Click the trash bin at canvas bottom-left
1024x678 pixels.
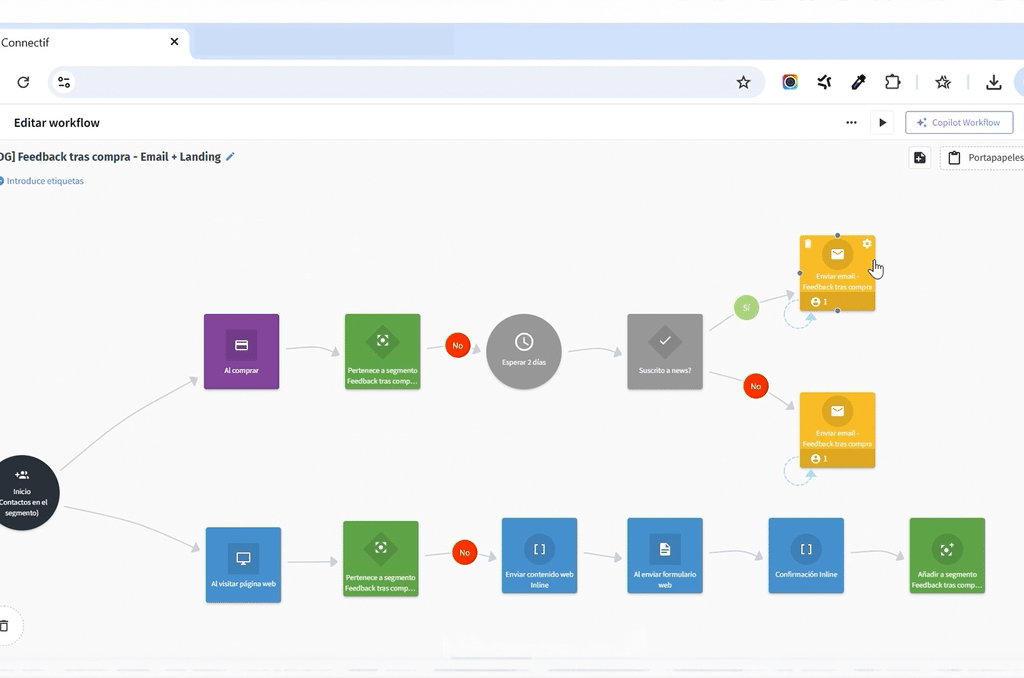click(x=5, y=626)
